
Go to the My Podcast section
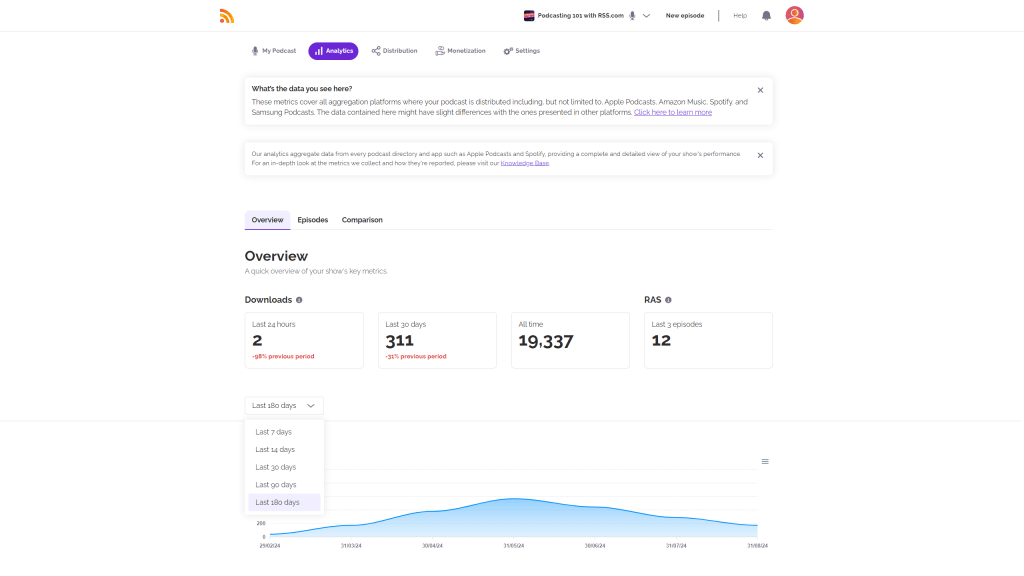[273, 51]
